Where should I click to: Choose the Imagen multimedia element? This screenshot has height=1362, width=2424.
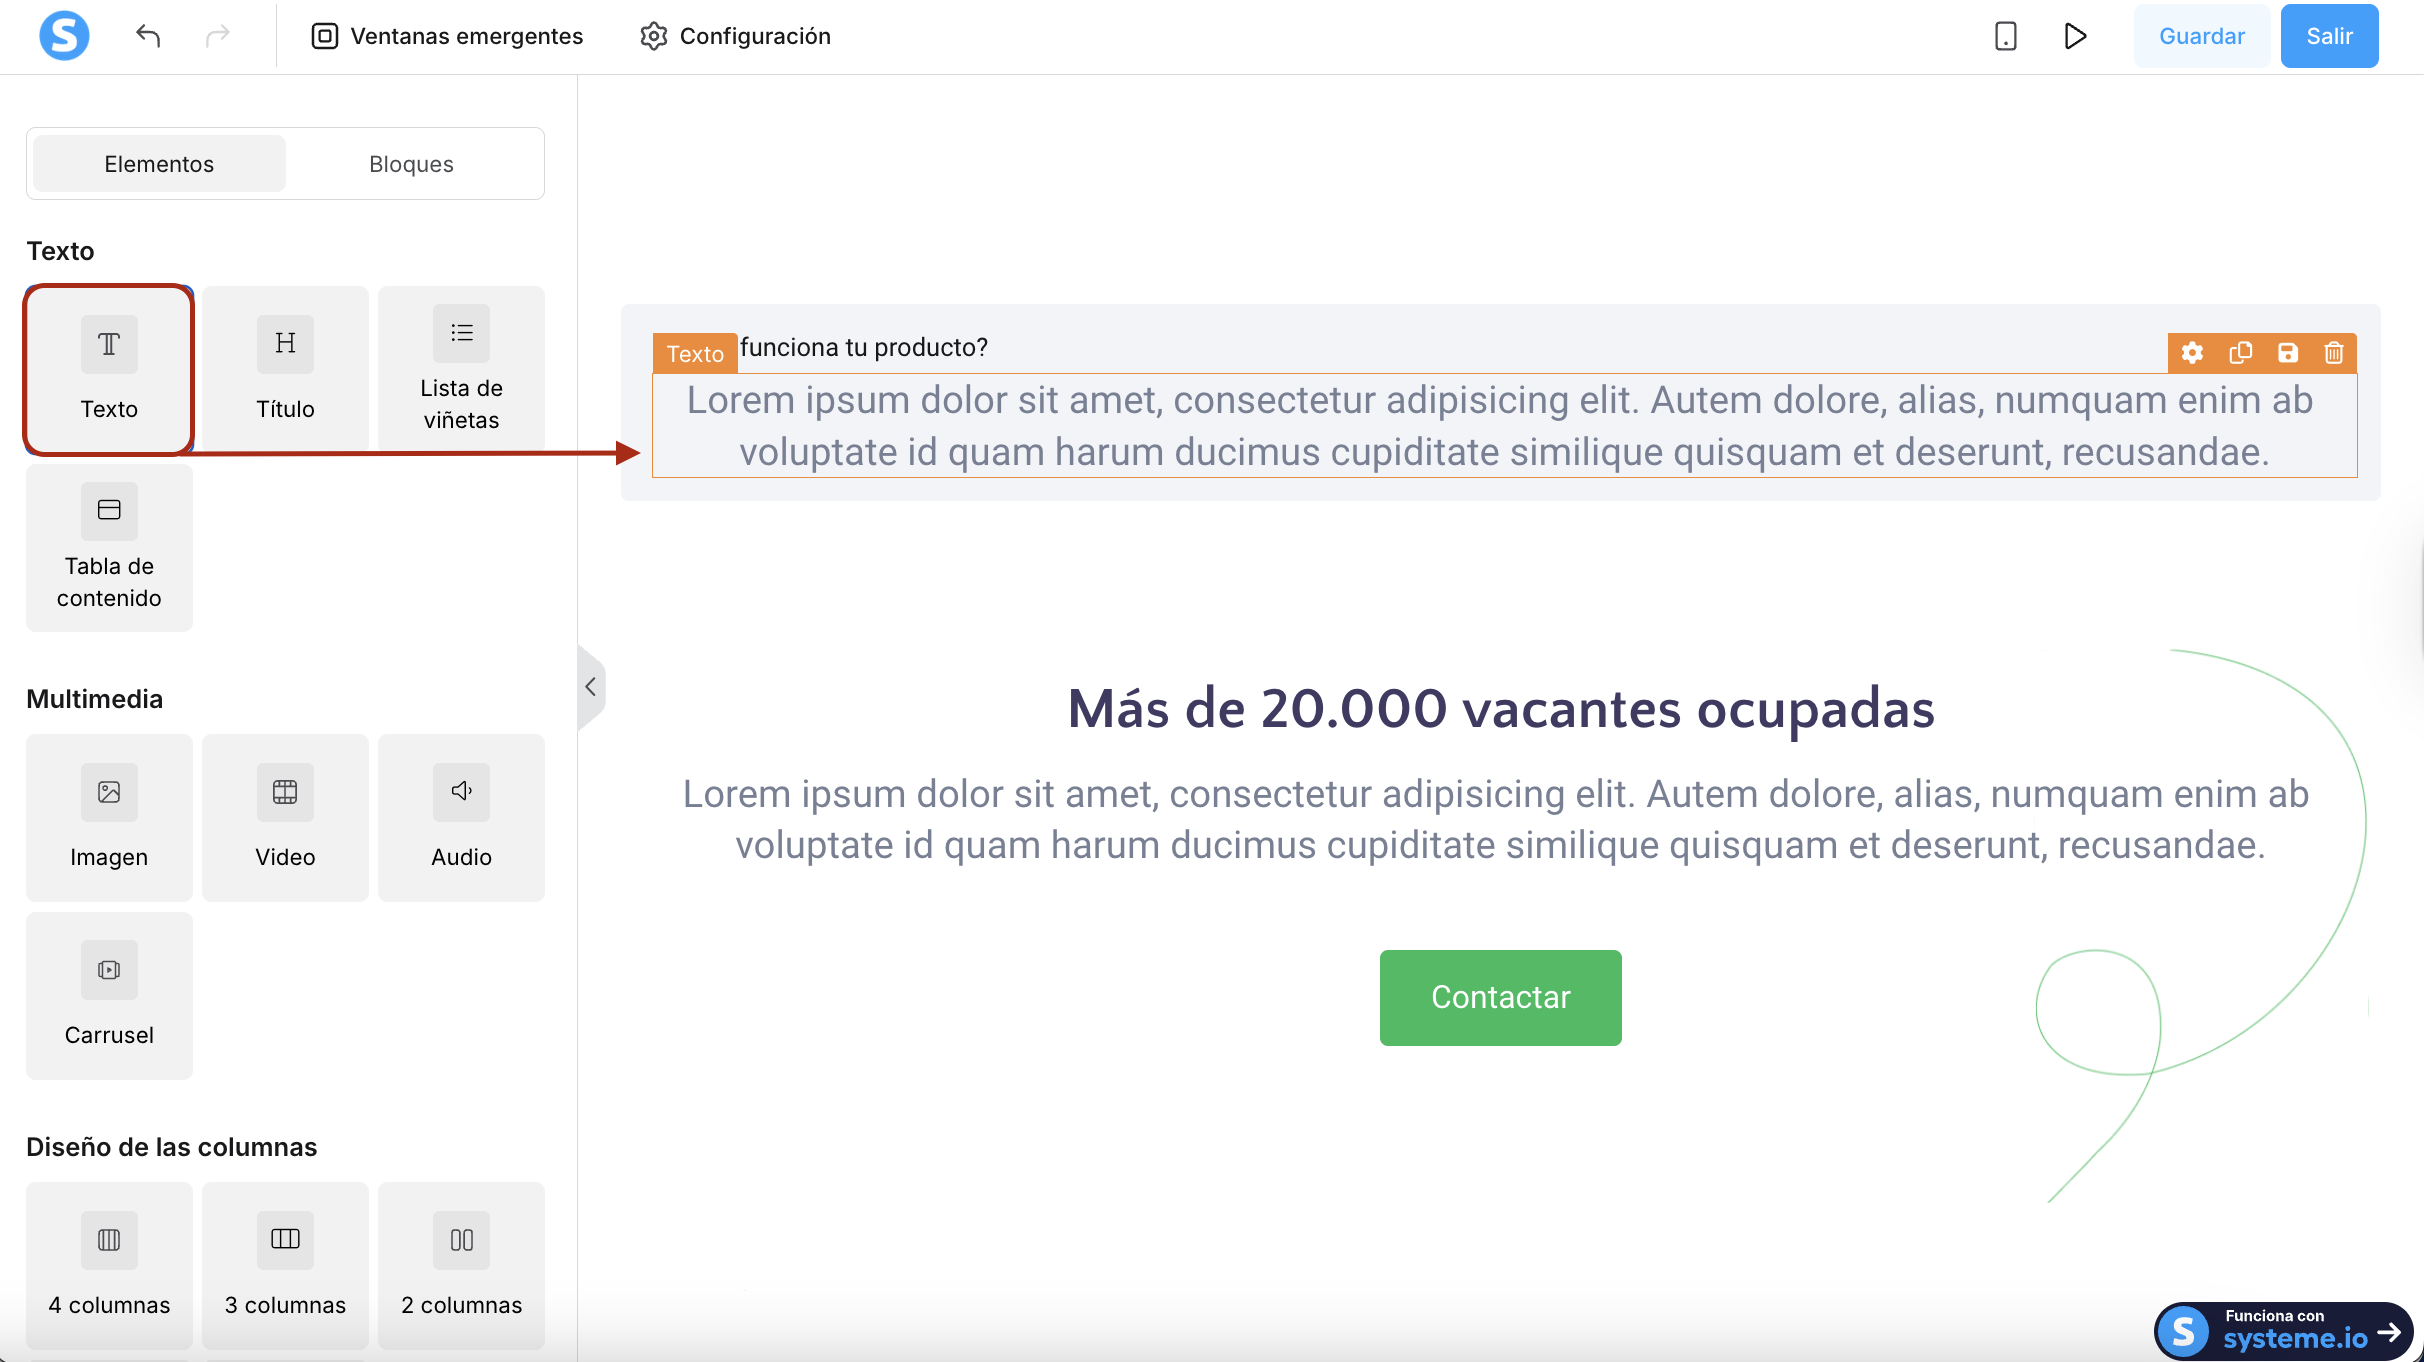pyautogui.click(x=109, y=817)
